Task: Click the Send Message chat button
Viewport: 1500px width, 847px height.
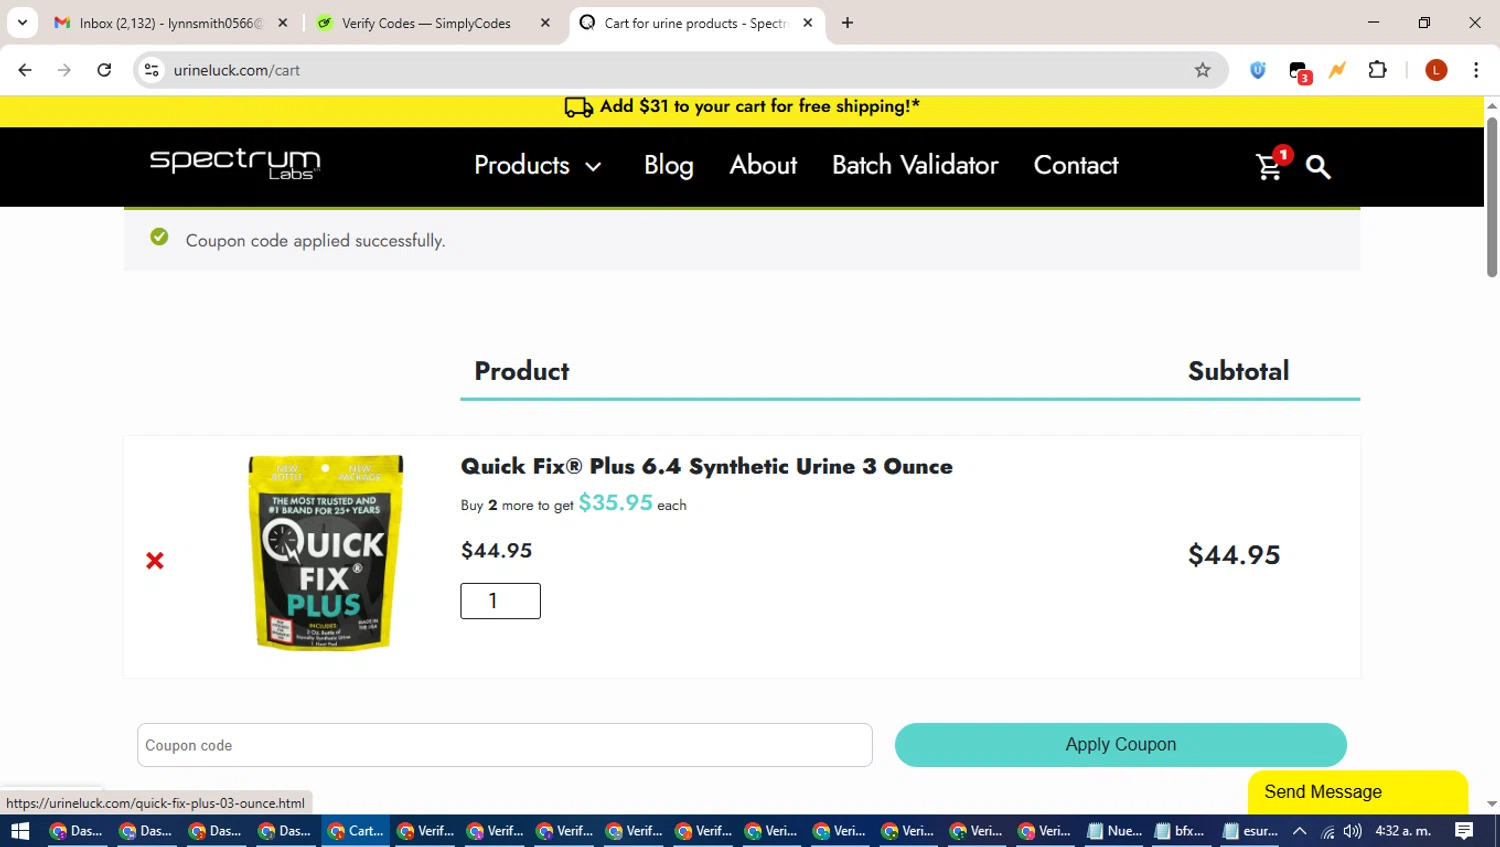Action: tap(1357, 792)
